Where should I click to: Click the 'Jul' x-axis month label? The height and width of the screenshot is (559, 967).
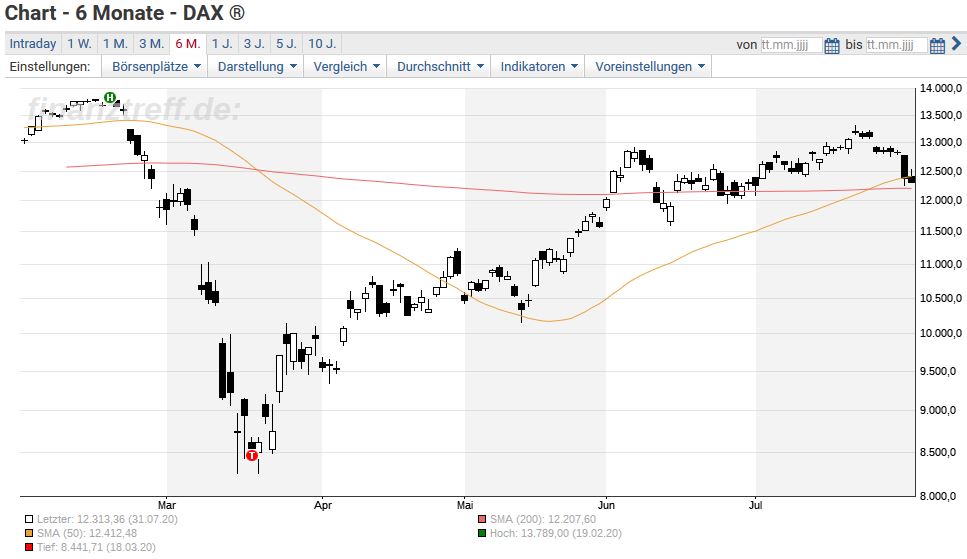pyautogui.click(x=755, y=505)
